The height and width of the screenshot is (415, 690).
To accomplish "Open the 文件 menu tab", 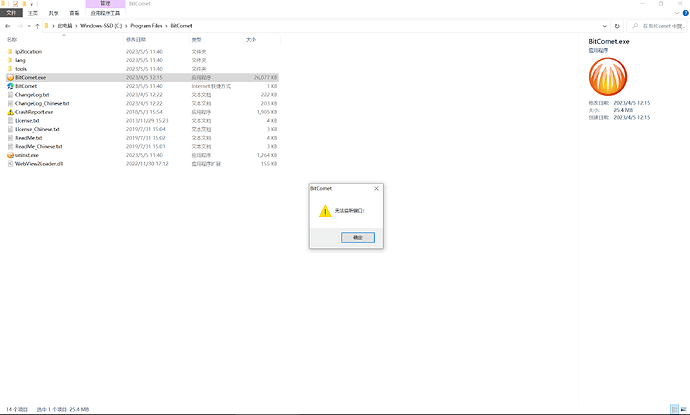I will 10,15.
